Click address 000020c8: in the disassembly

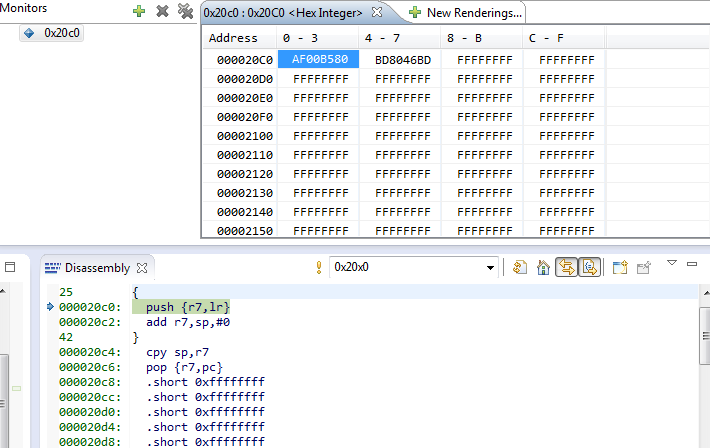90,382
